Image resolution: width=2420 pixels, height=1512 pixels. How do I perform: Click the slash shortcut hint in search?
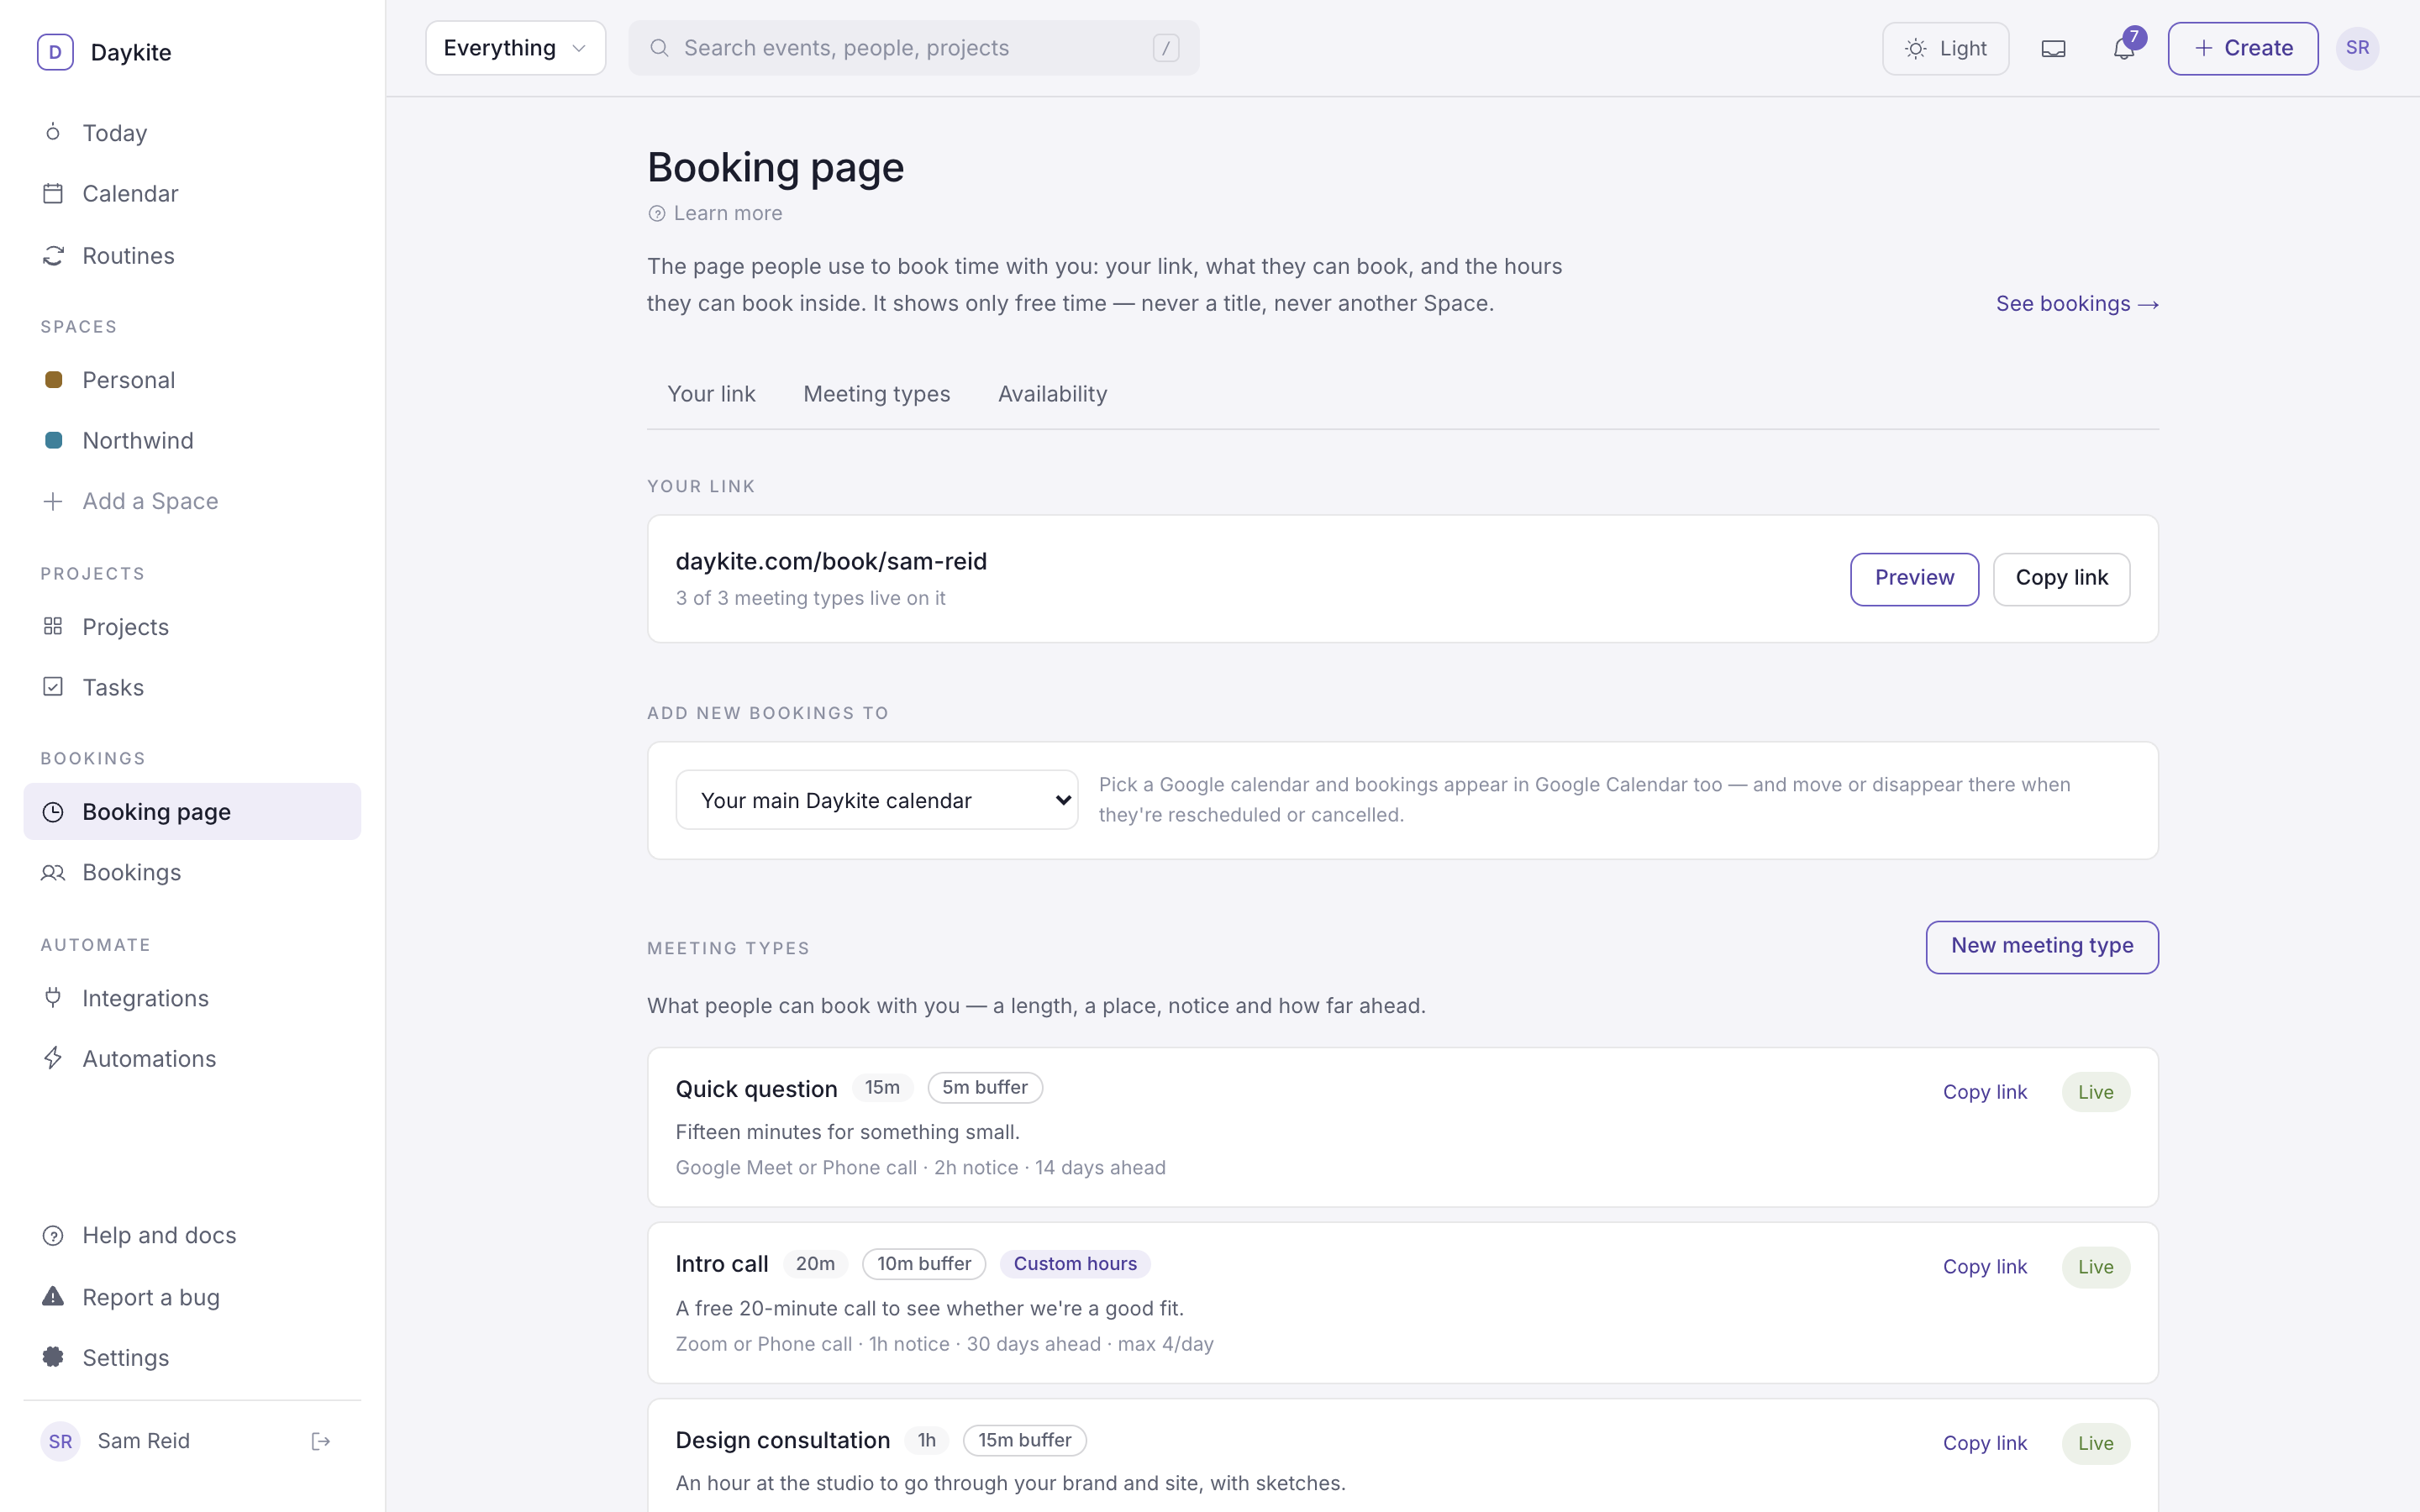(x=1166, y=48)
